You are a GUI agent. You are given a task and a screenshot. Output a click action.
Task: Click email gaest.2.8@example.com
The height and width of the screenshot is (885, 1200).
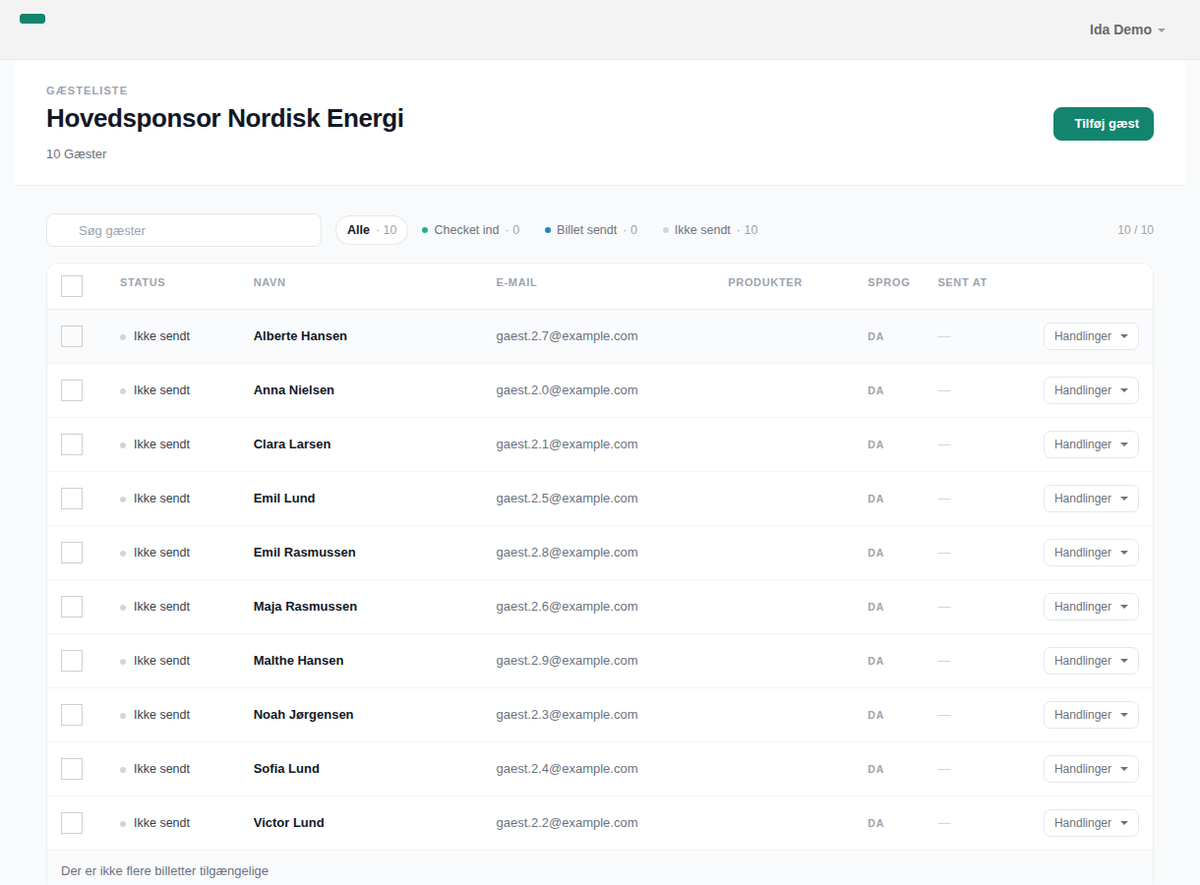tap(567, 552)
